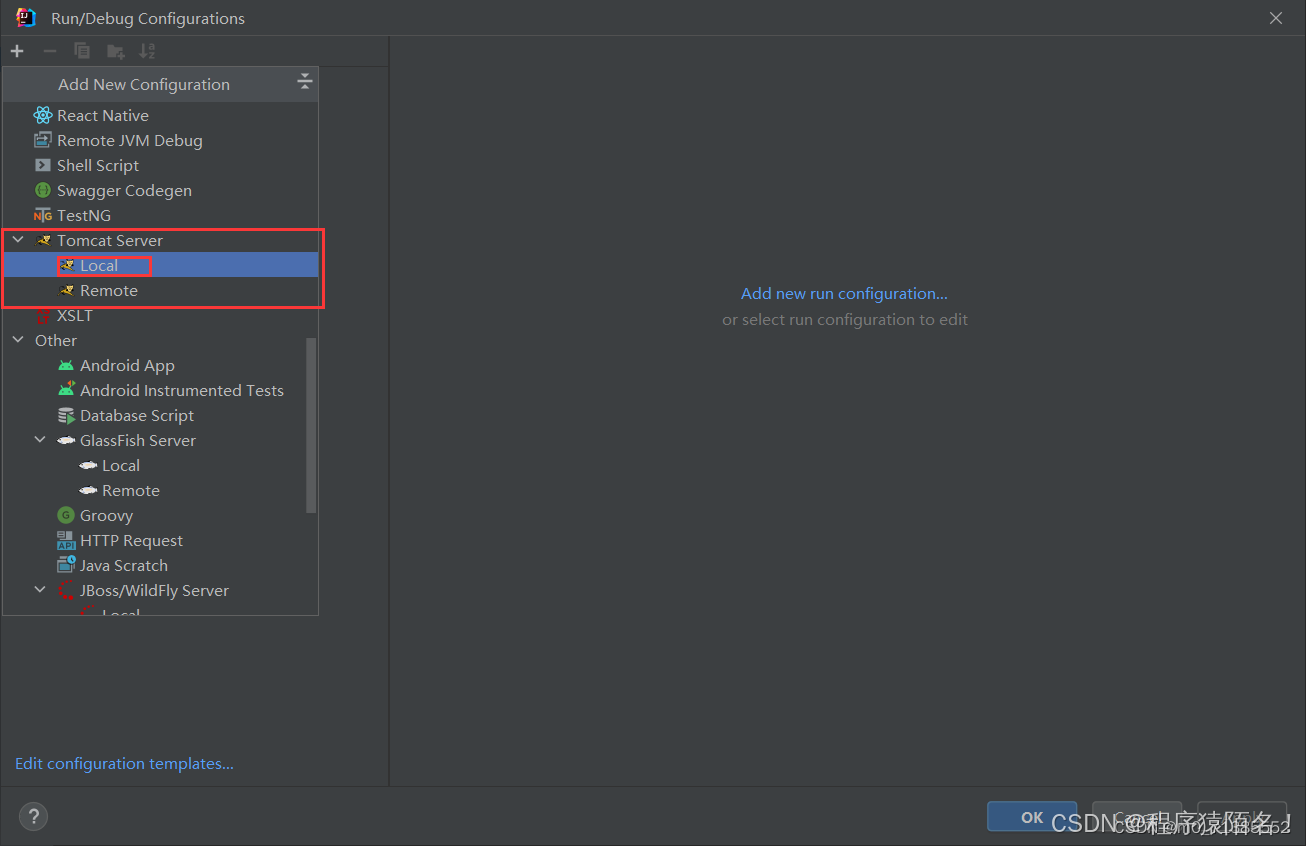Select Tomcat Server Remote
The height and width of the screenshot is (846, 1306).
[x=160, y=290]
